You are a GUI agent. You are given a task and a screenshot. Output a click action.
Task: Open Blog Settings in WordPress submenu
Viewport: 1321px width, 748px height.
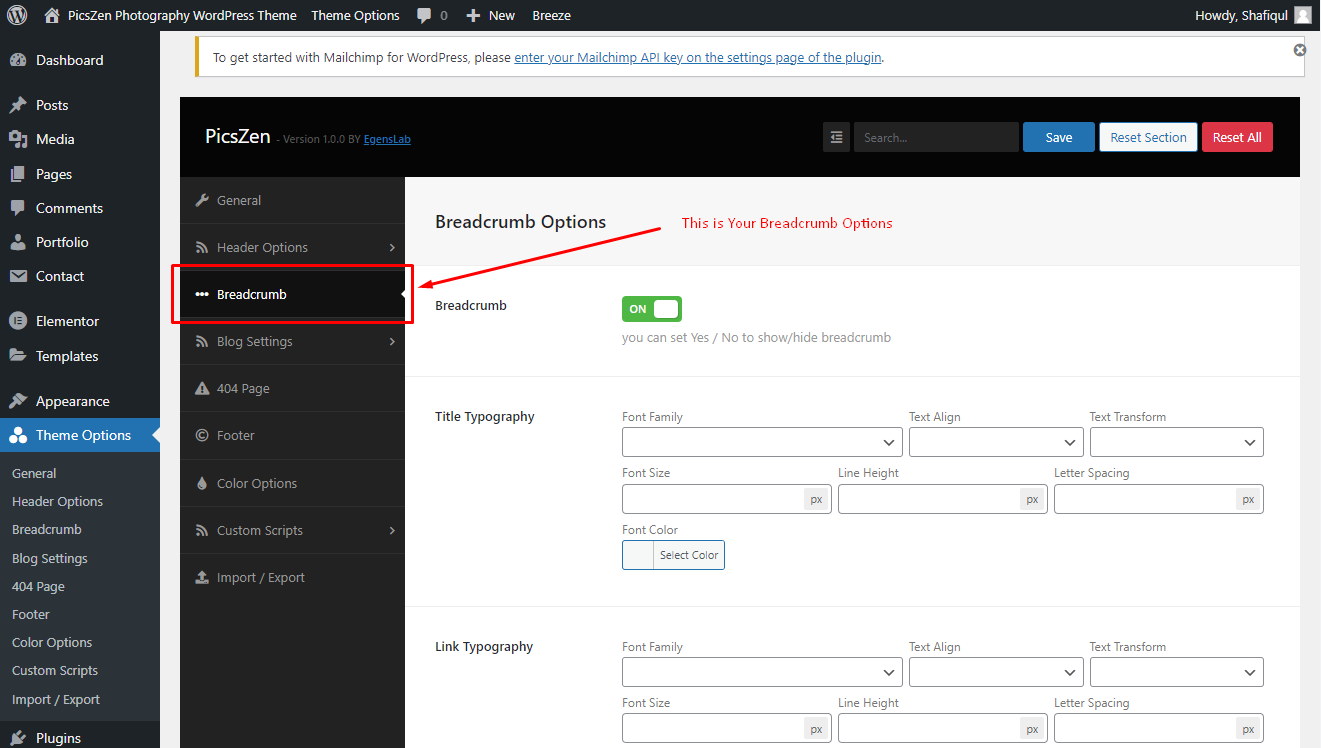tap(50, 558)
